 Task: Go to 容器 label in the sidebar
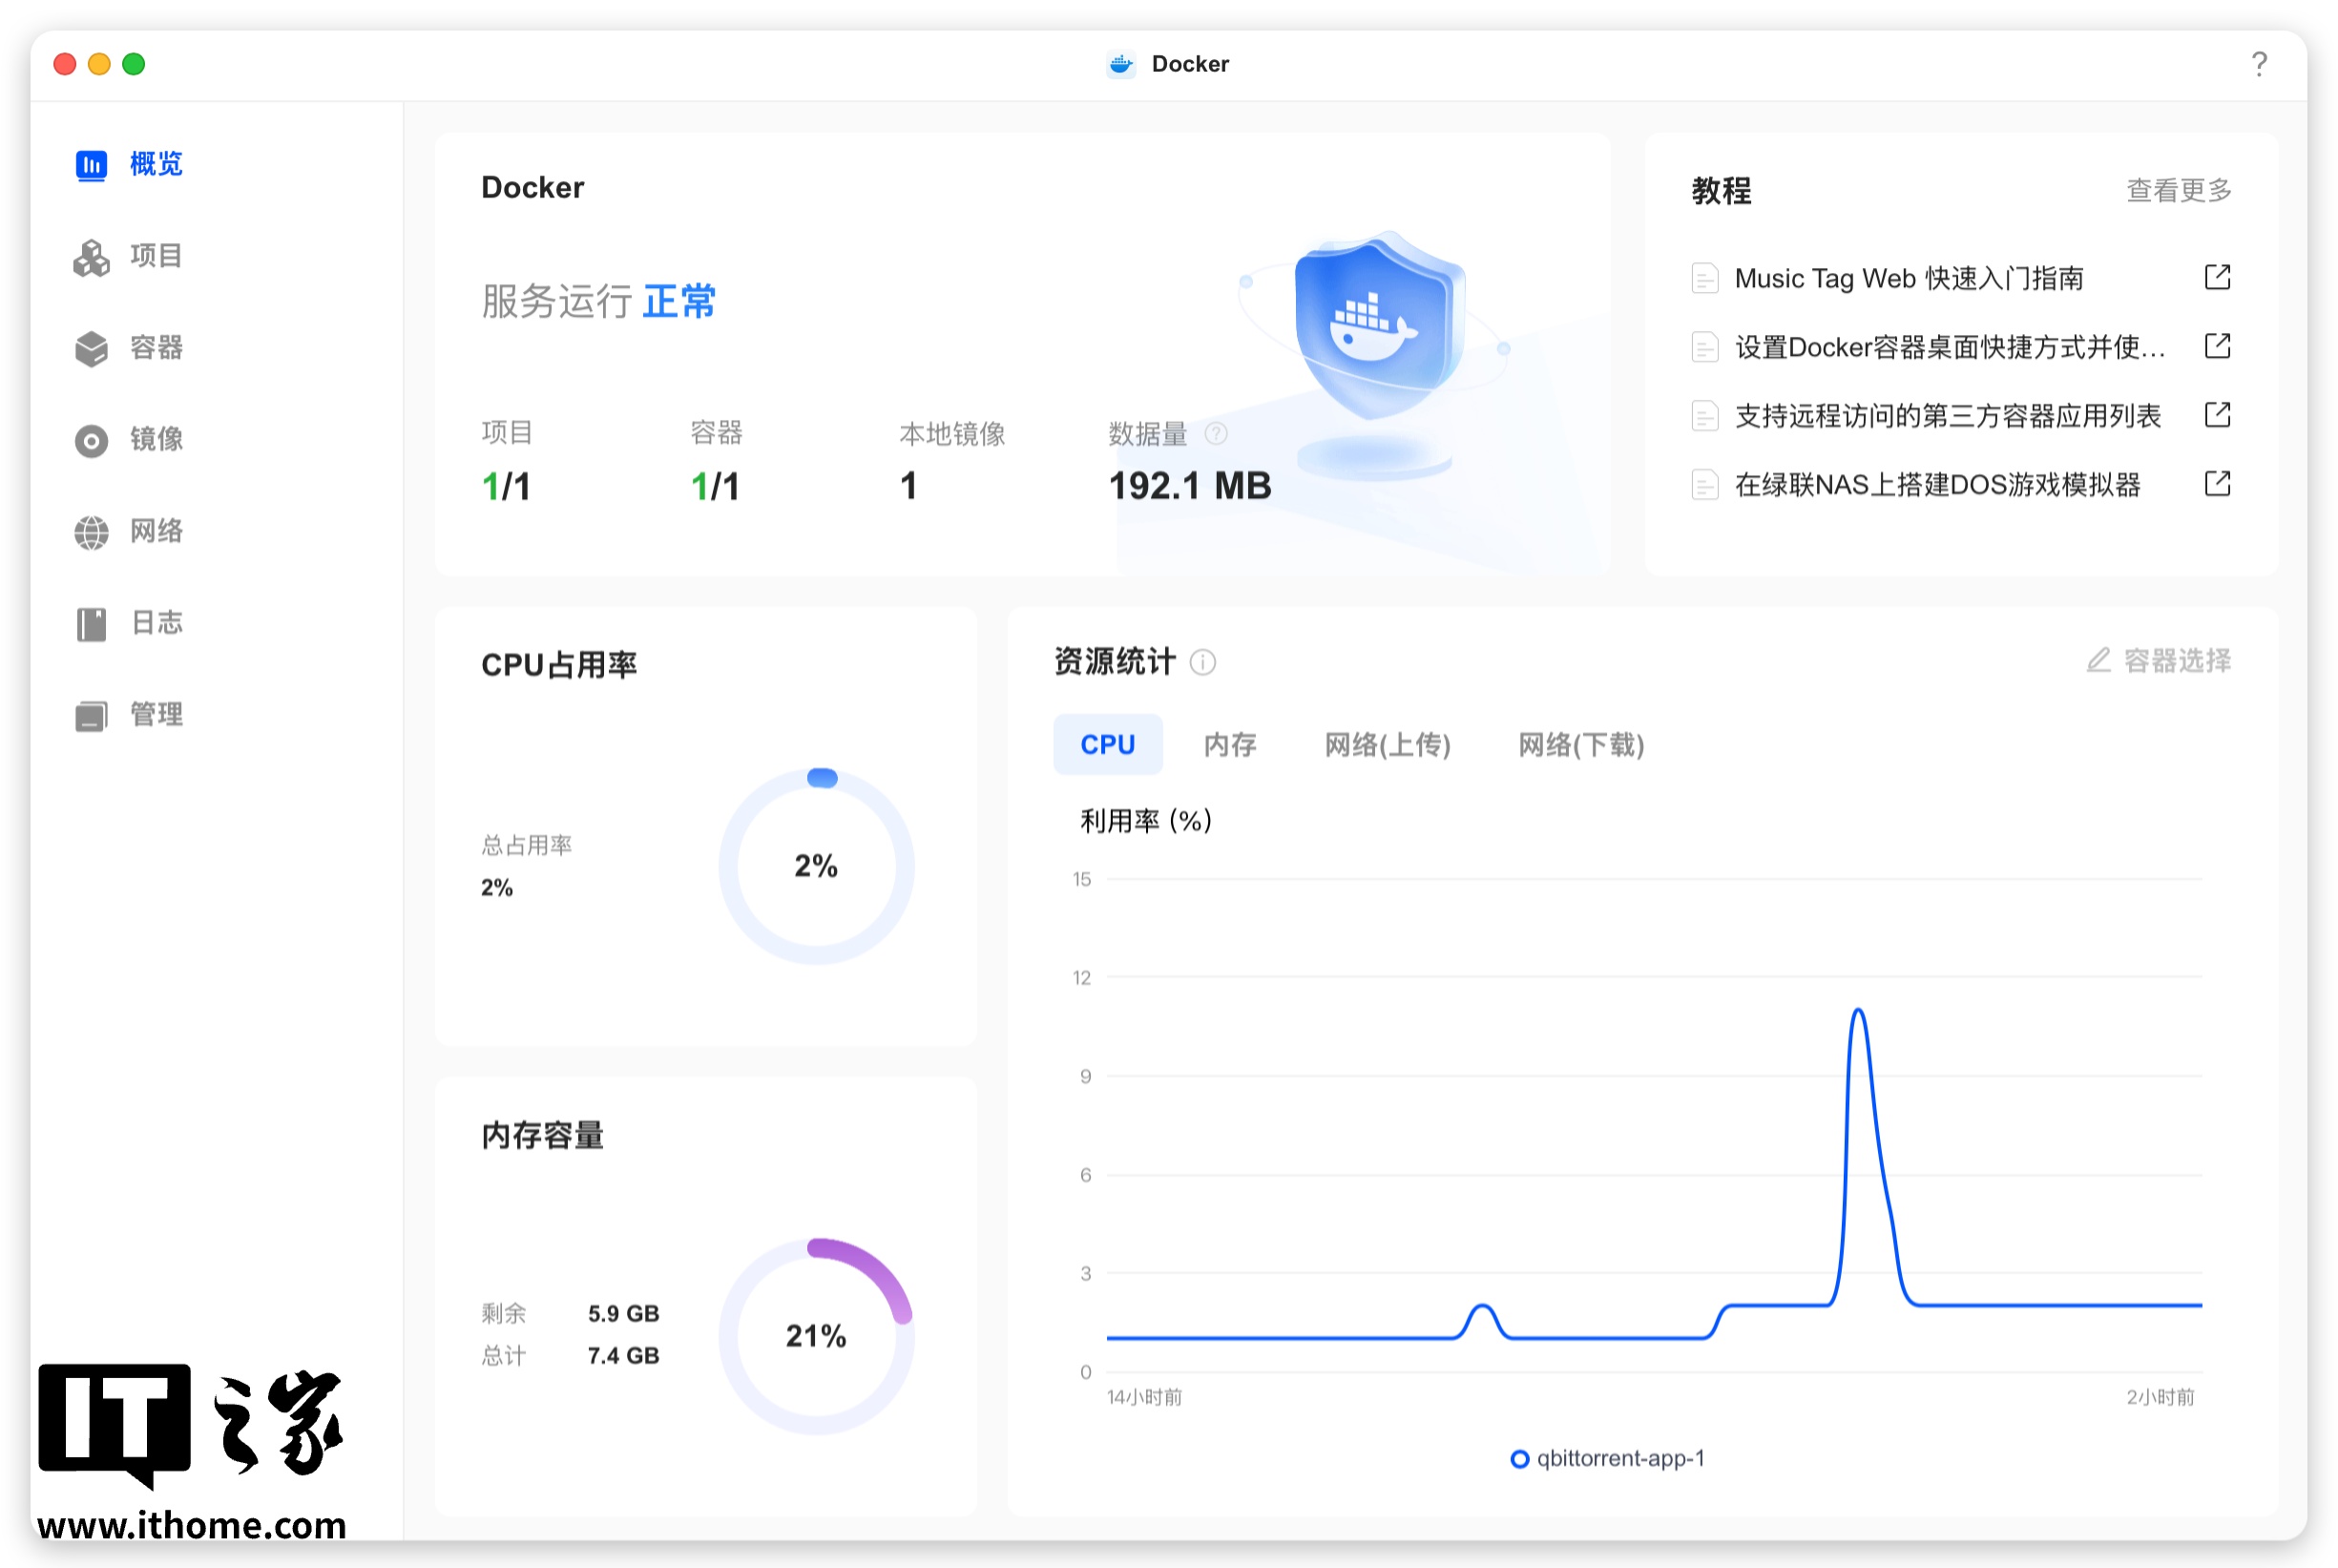tap(156, 349)
